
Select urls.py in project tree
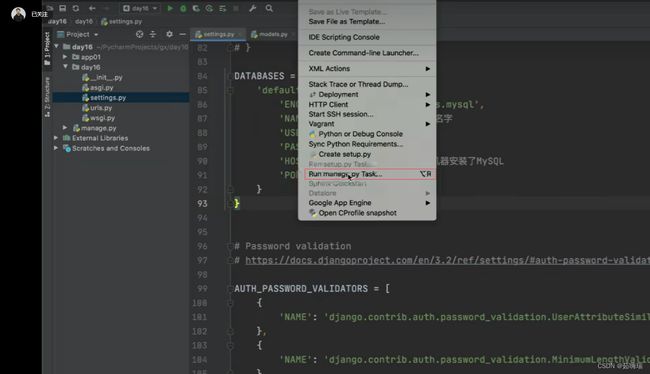pos(97,108)
